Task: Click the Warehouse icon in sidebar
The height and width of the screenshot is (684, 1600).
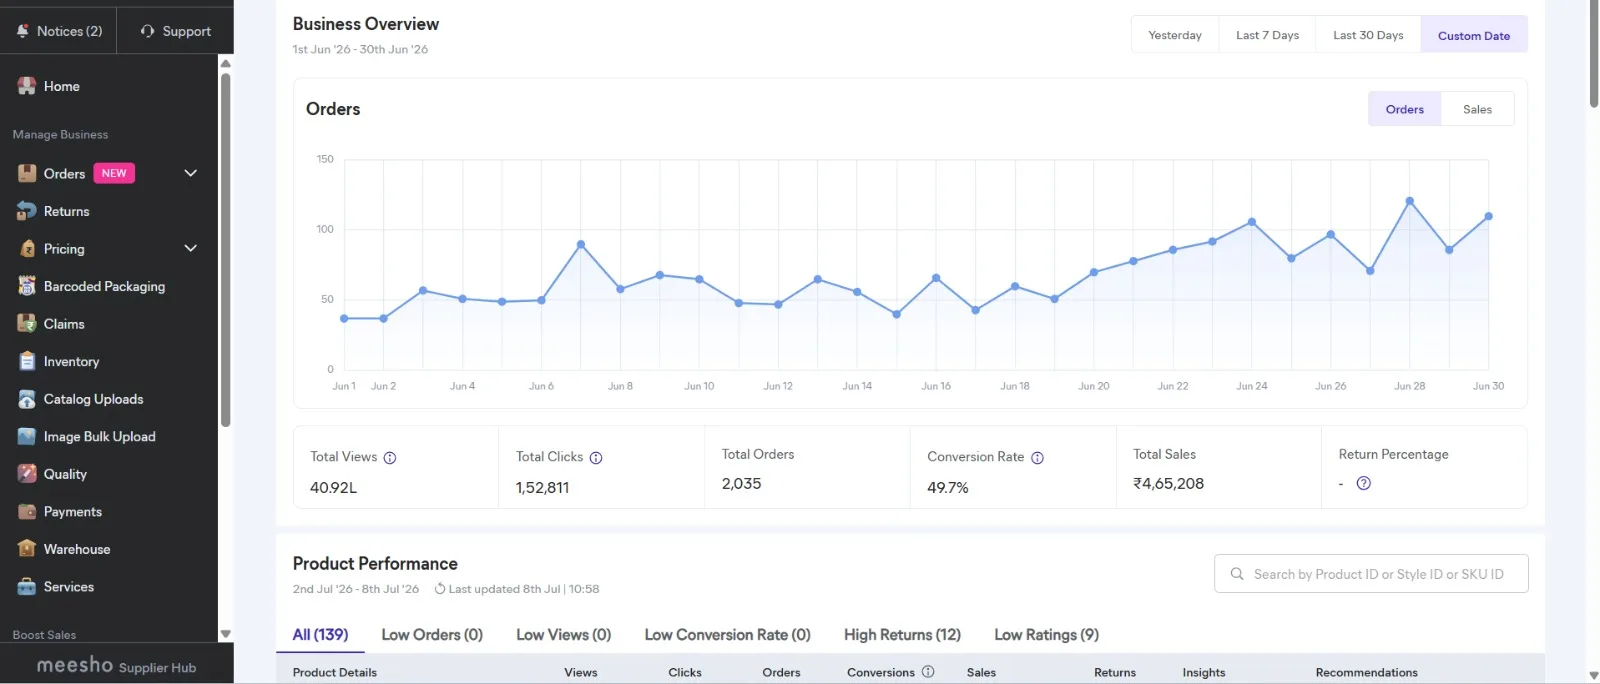Action: click(27, 549)
